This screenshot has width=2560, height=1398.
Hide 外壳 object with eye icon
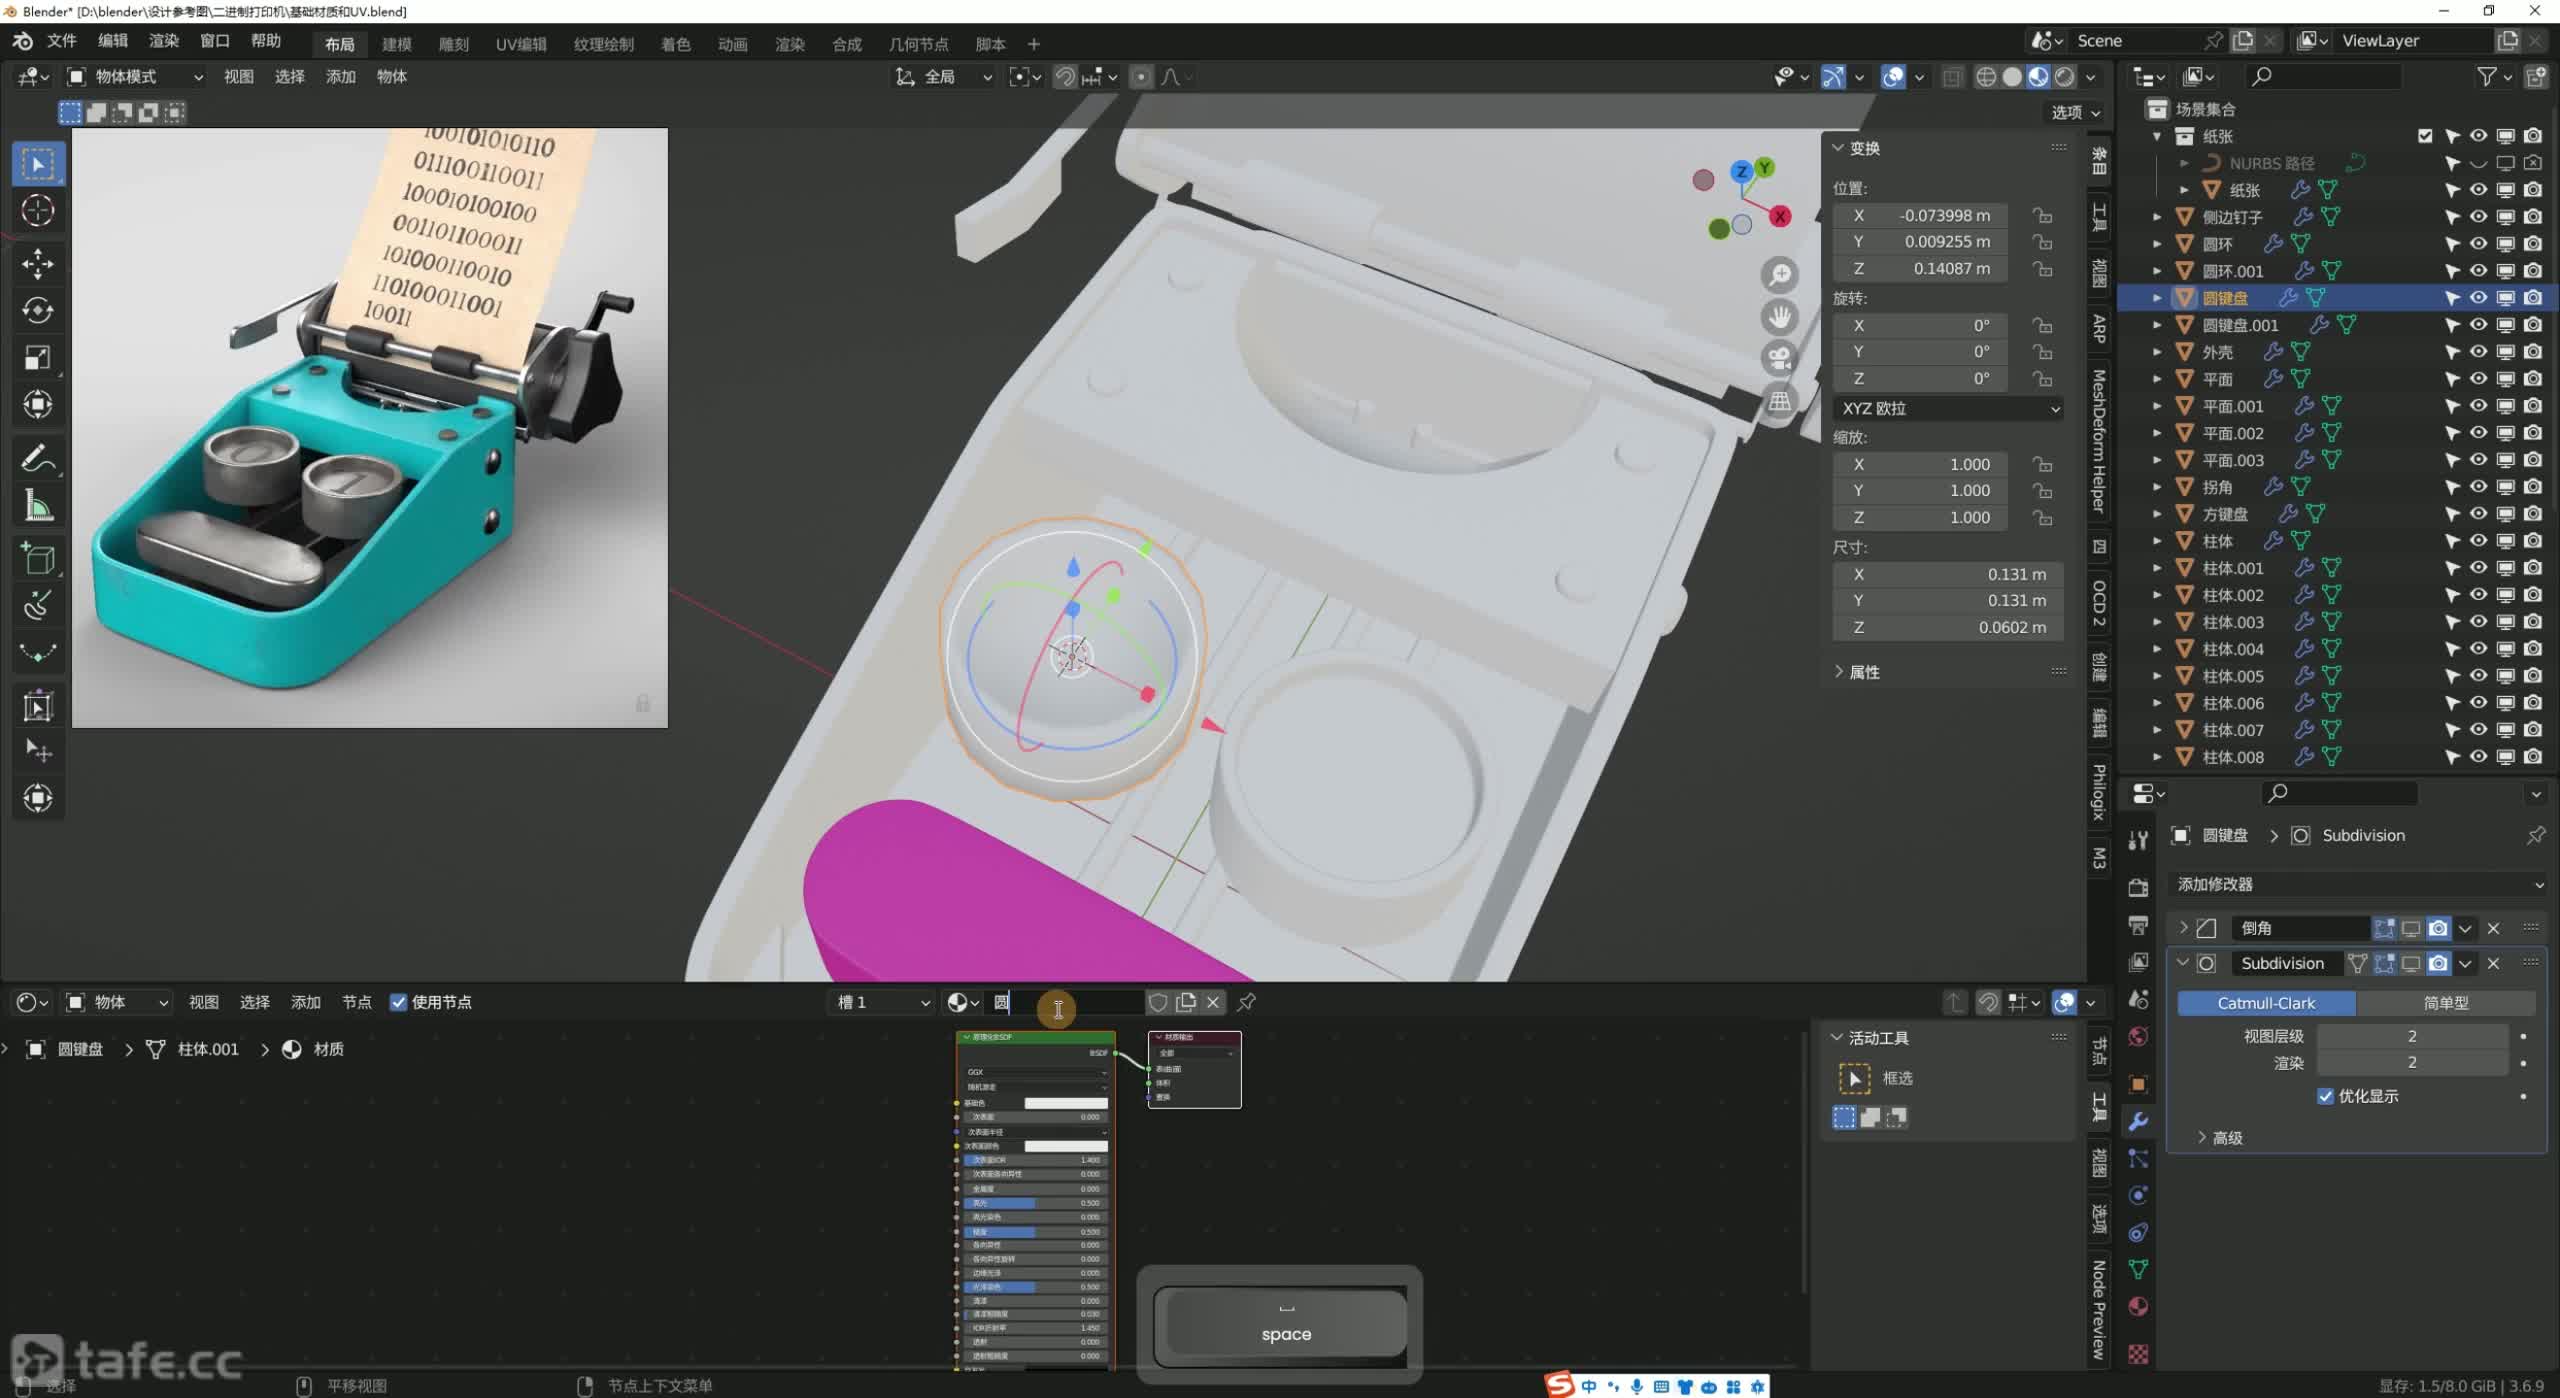coord(2478,352)
